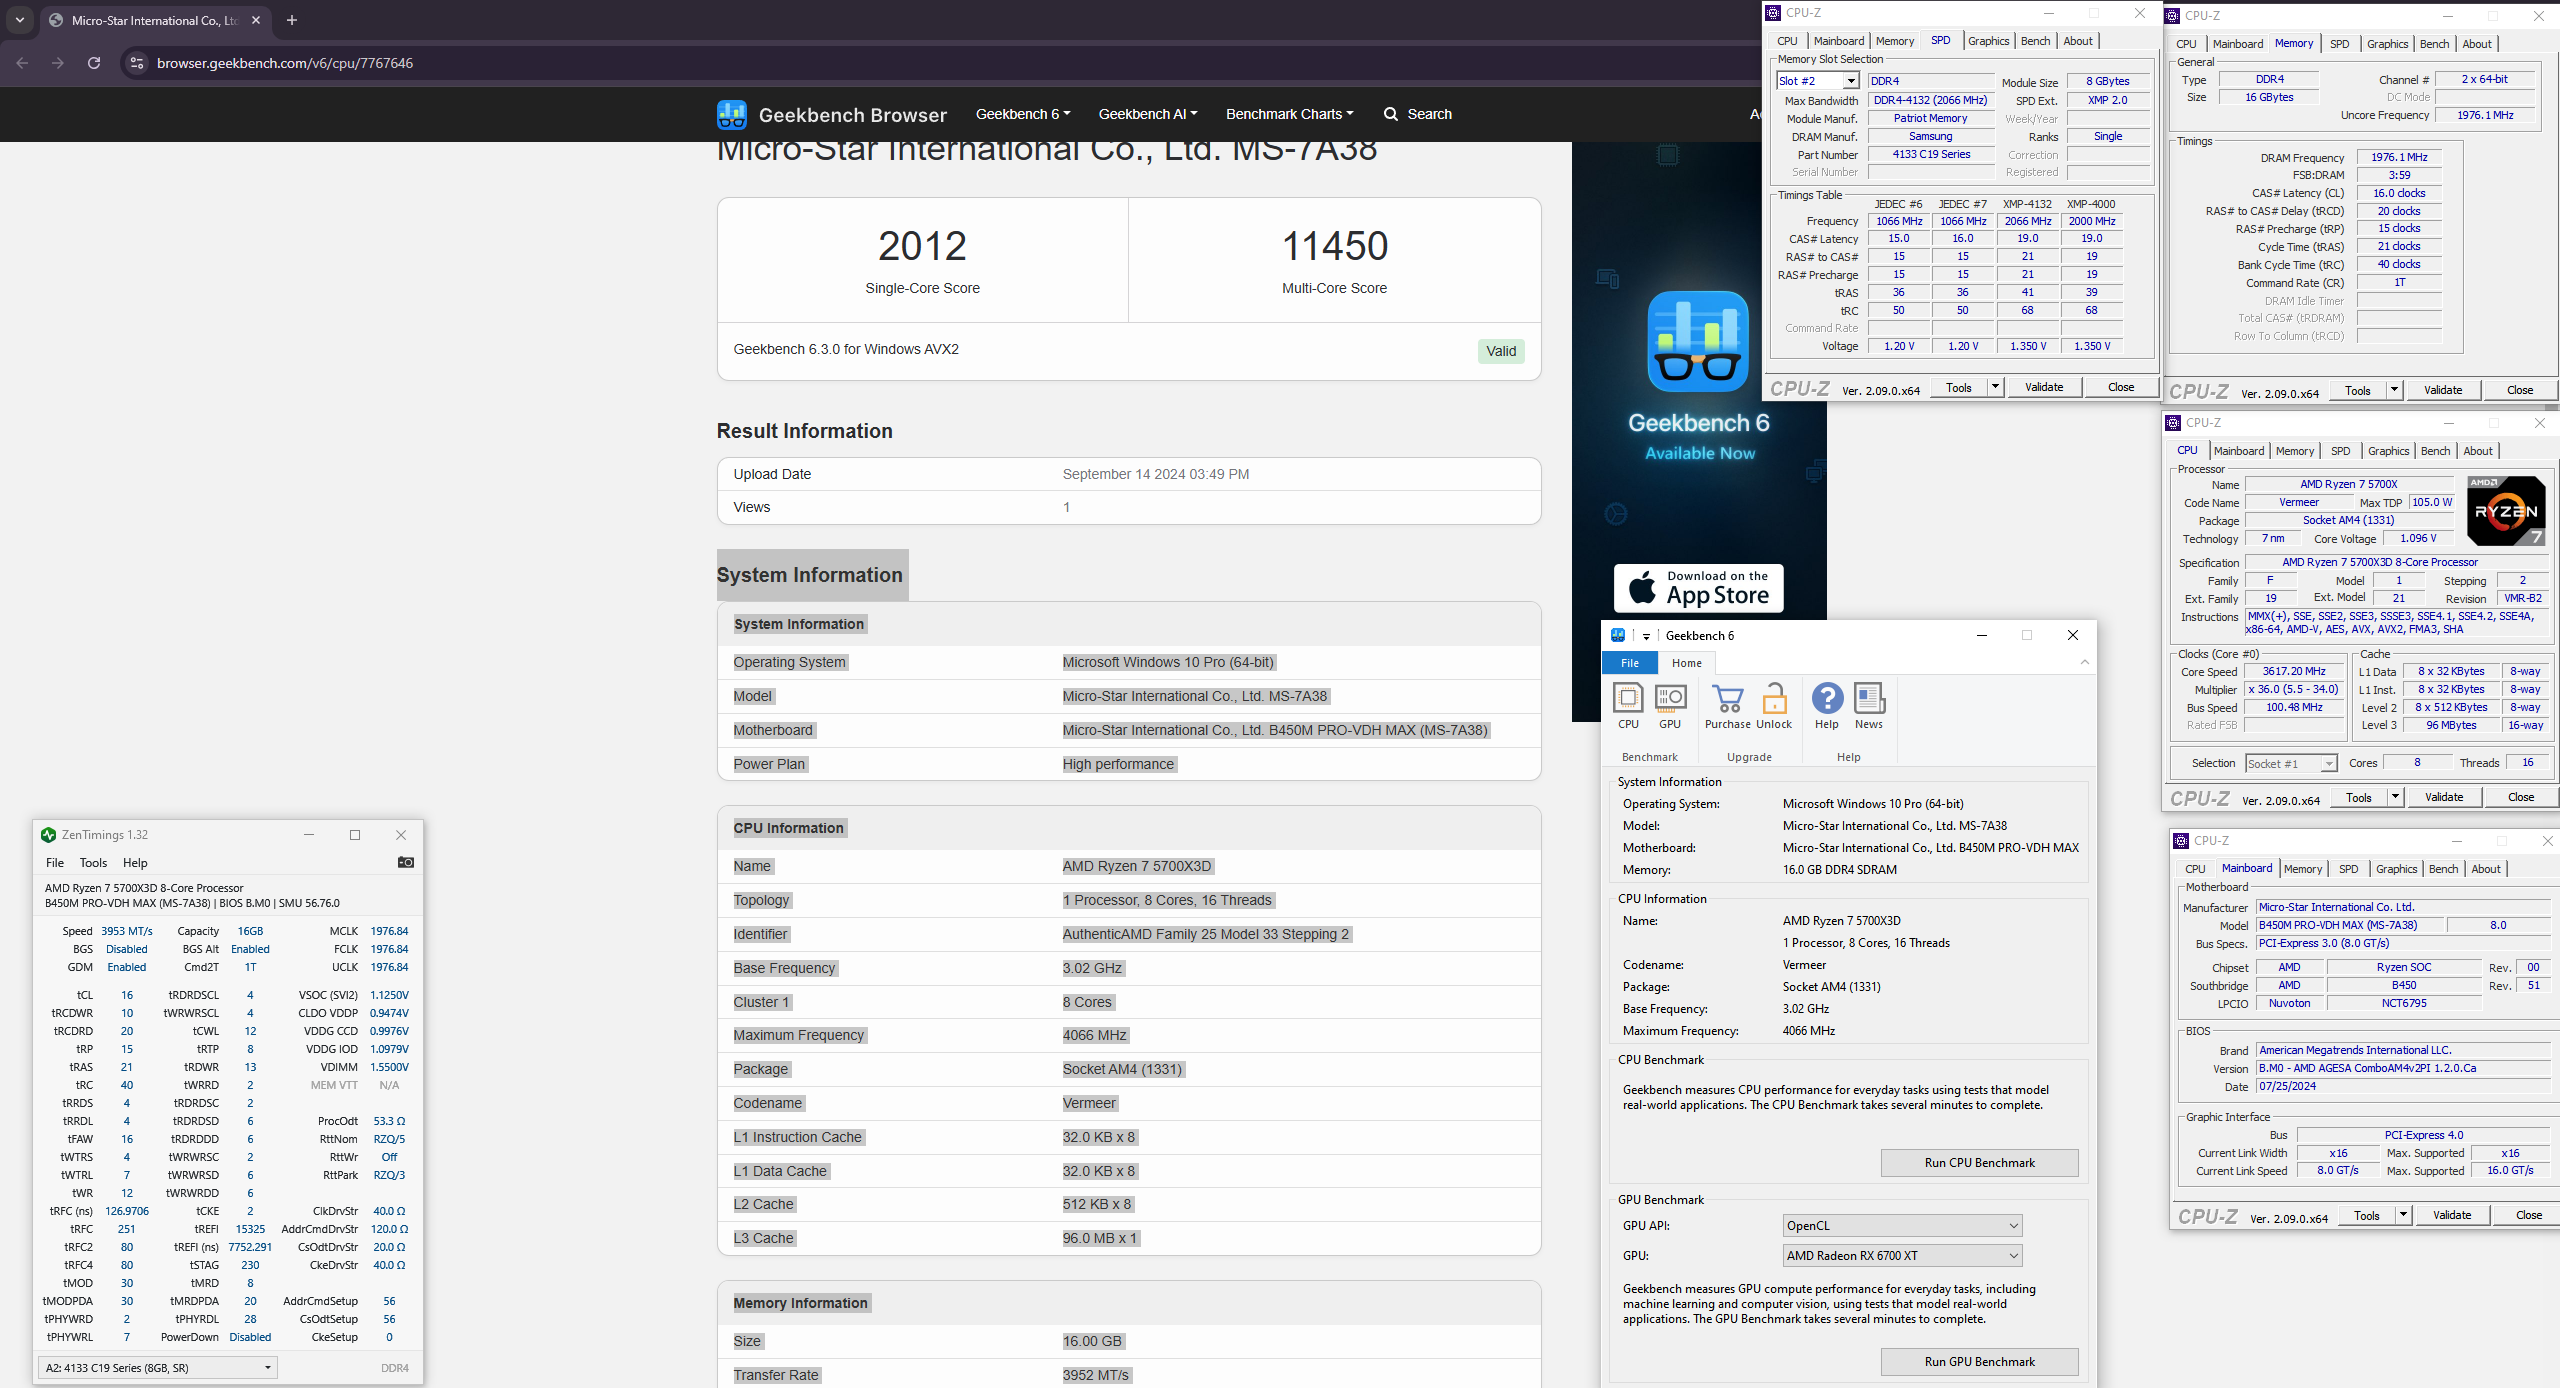Click Validate in CPU-Z Mainboard window
Screen dimensions: 2560x1388
pos(2452,1215)
